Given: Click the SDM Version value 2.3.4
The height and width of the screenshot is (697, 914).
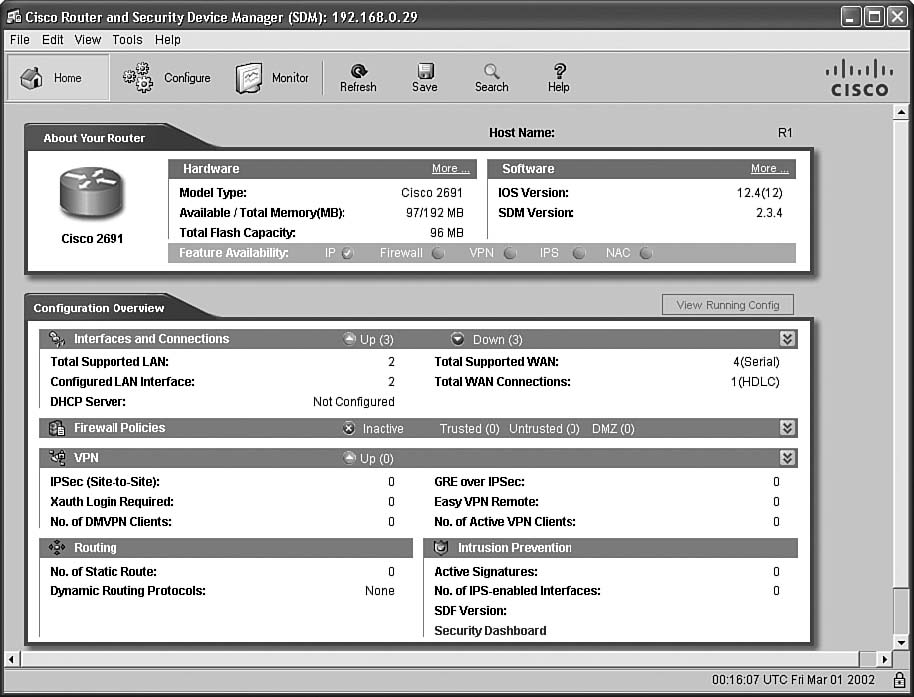Looking at the screenshot, I should (769, 213).
